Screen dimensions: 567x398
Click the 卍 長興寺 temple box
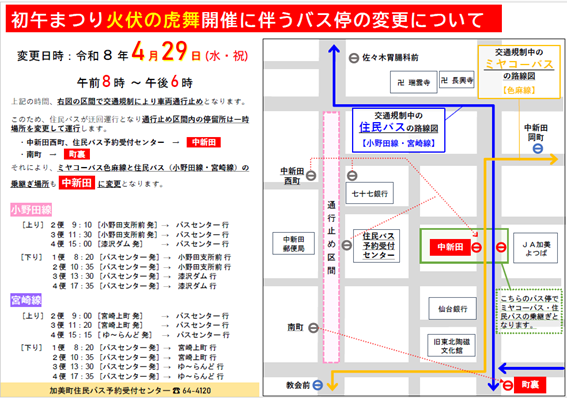point(457,80)
